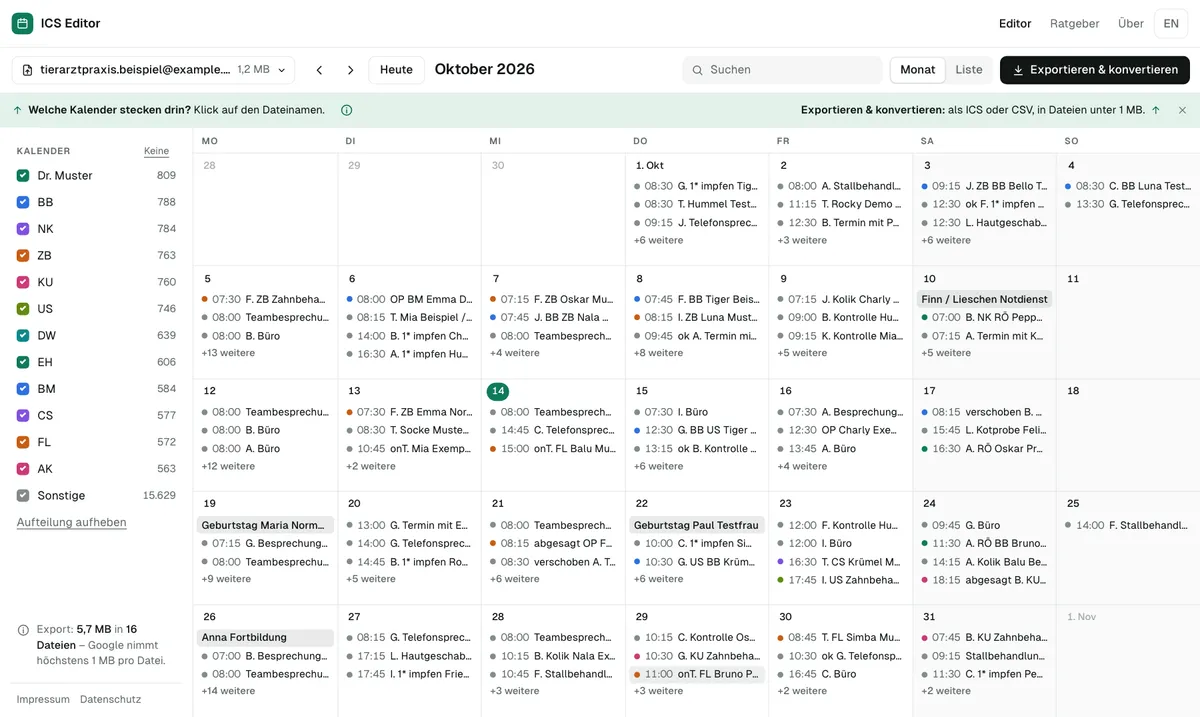
Task: Open the 'Anna Fortbildung' all-day event
Action: point(266,637)
